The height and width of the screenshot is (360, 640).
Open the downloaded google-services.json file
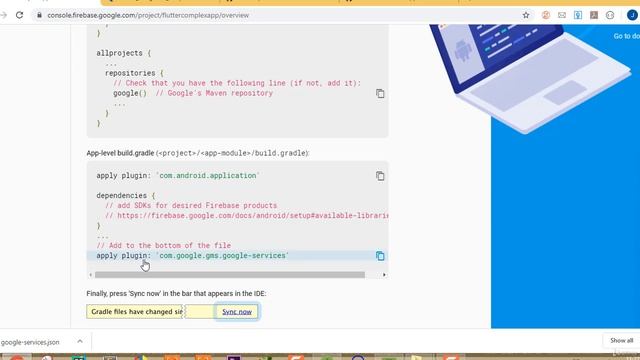click(30, 342)
